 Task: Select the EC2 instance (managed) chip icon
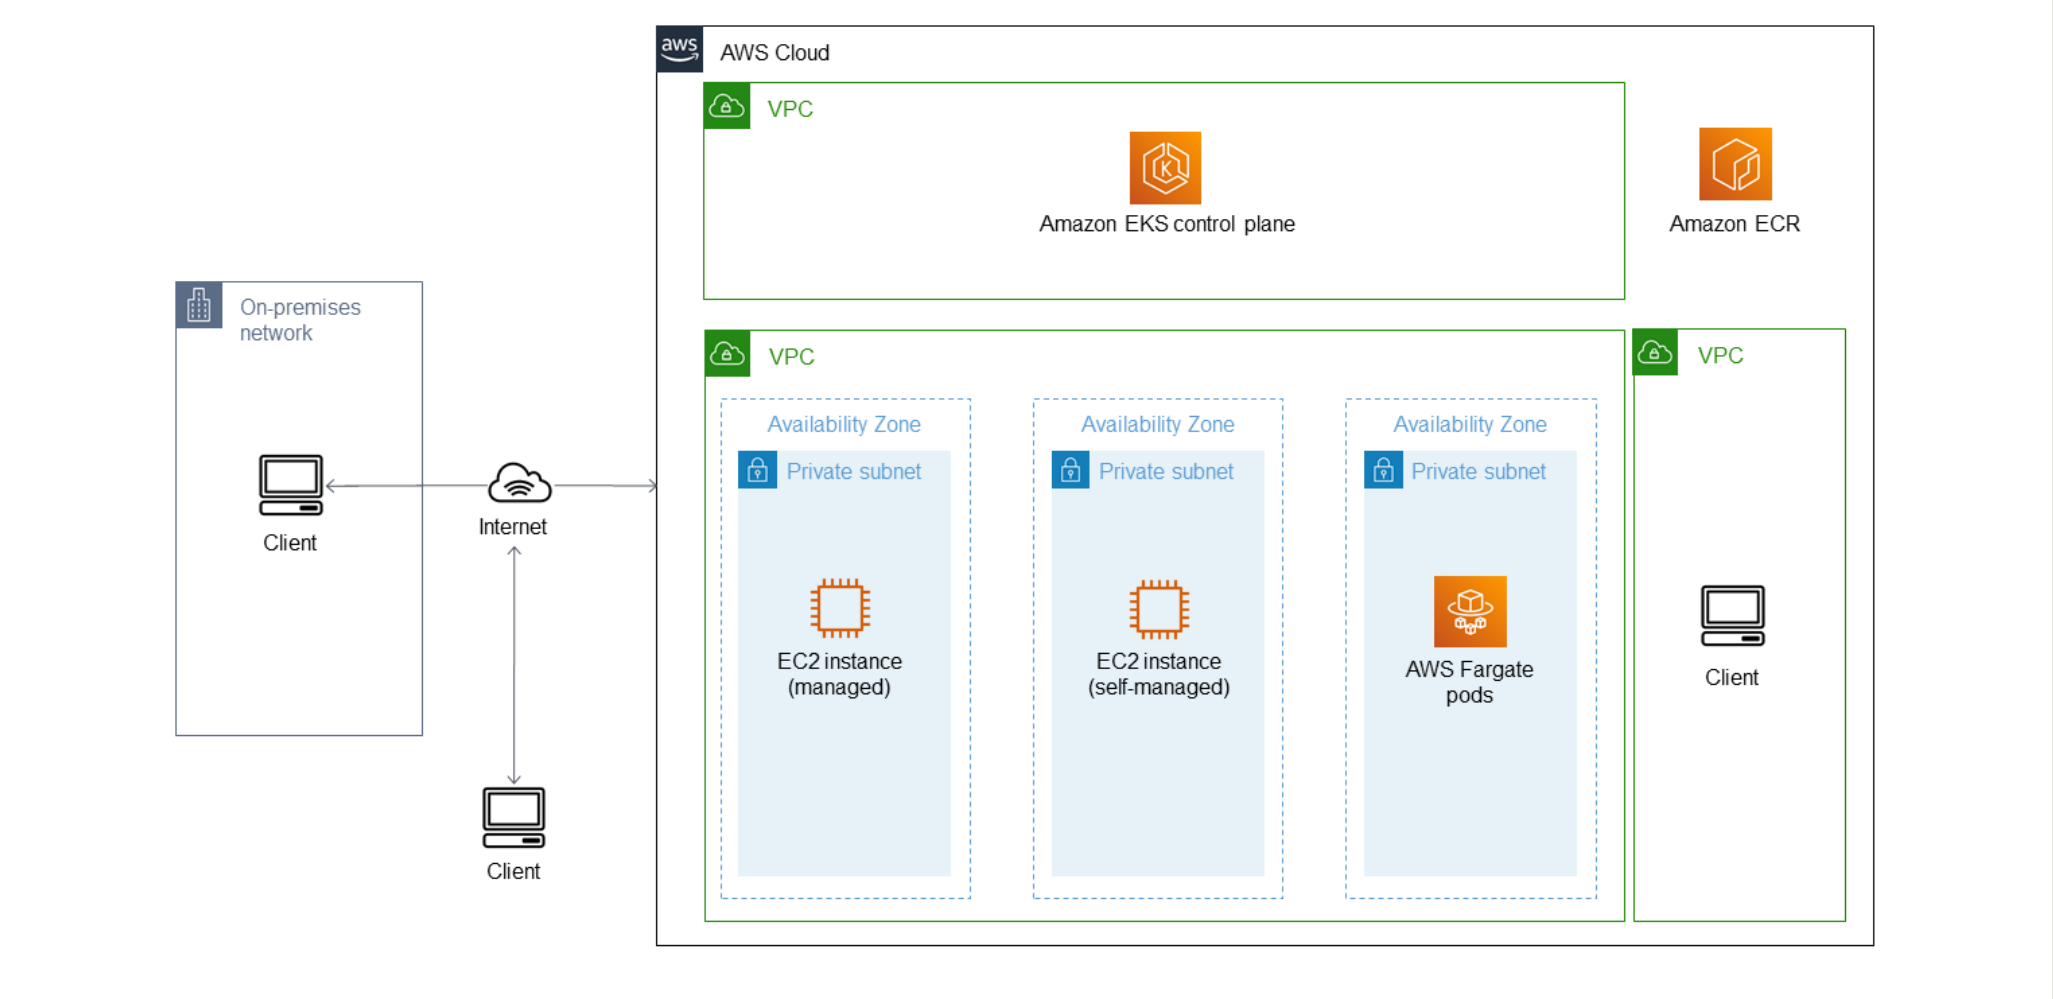click(x=840, y=608)
